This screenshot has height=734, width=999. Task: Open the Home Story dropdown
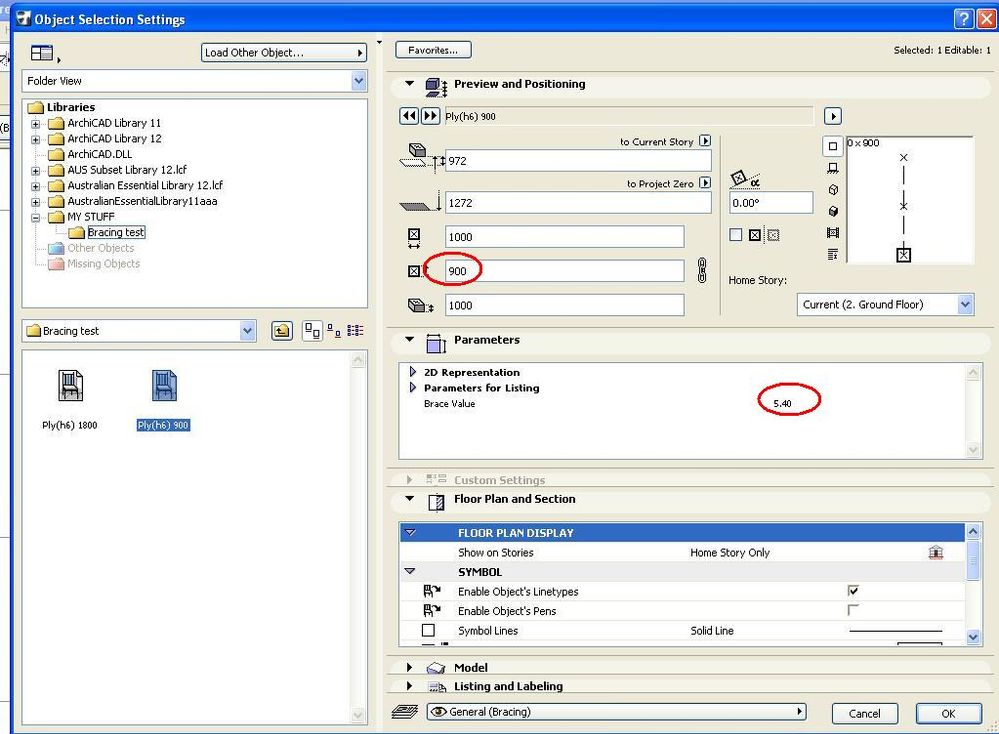coord(965,305)
